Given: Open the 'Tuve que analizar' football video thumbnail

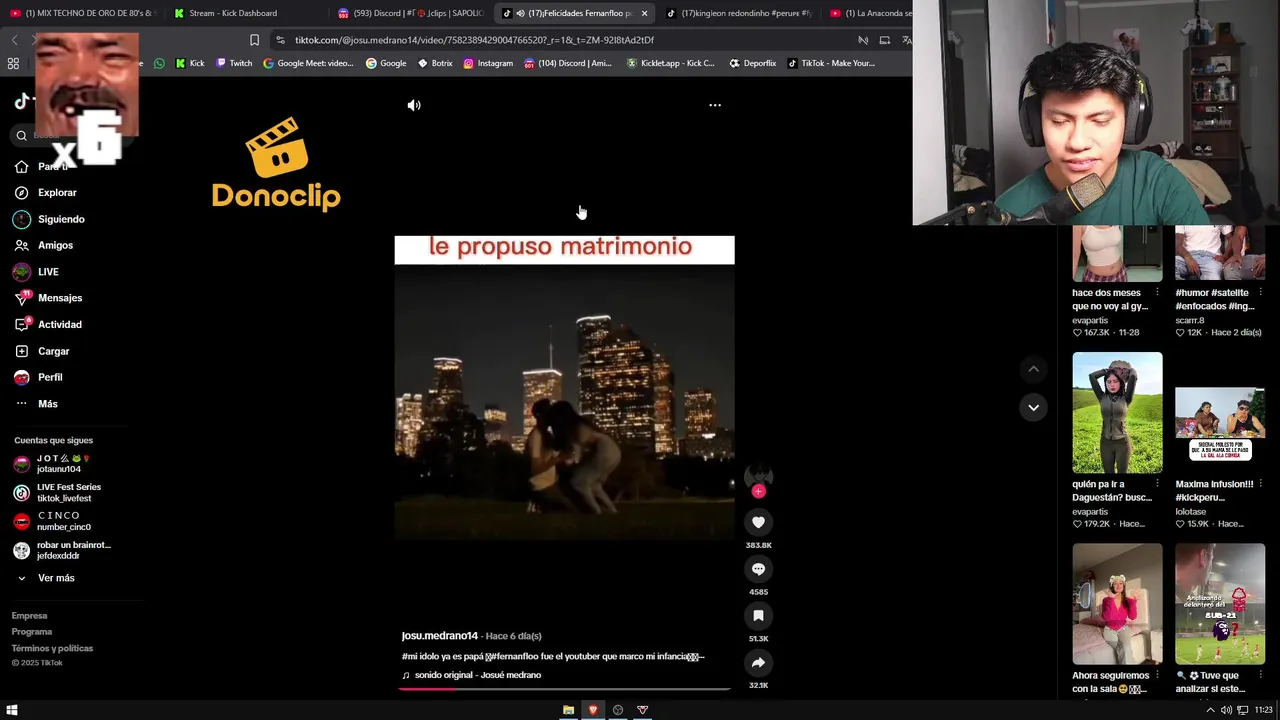Looking at the screenshot, I should click(1220, 604).
